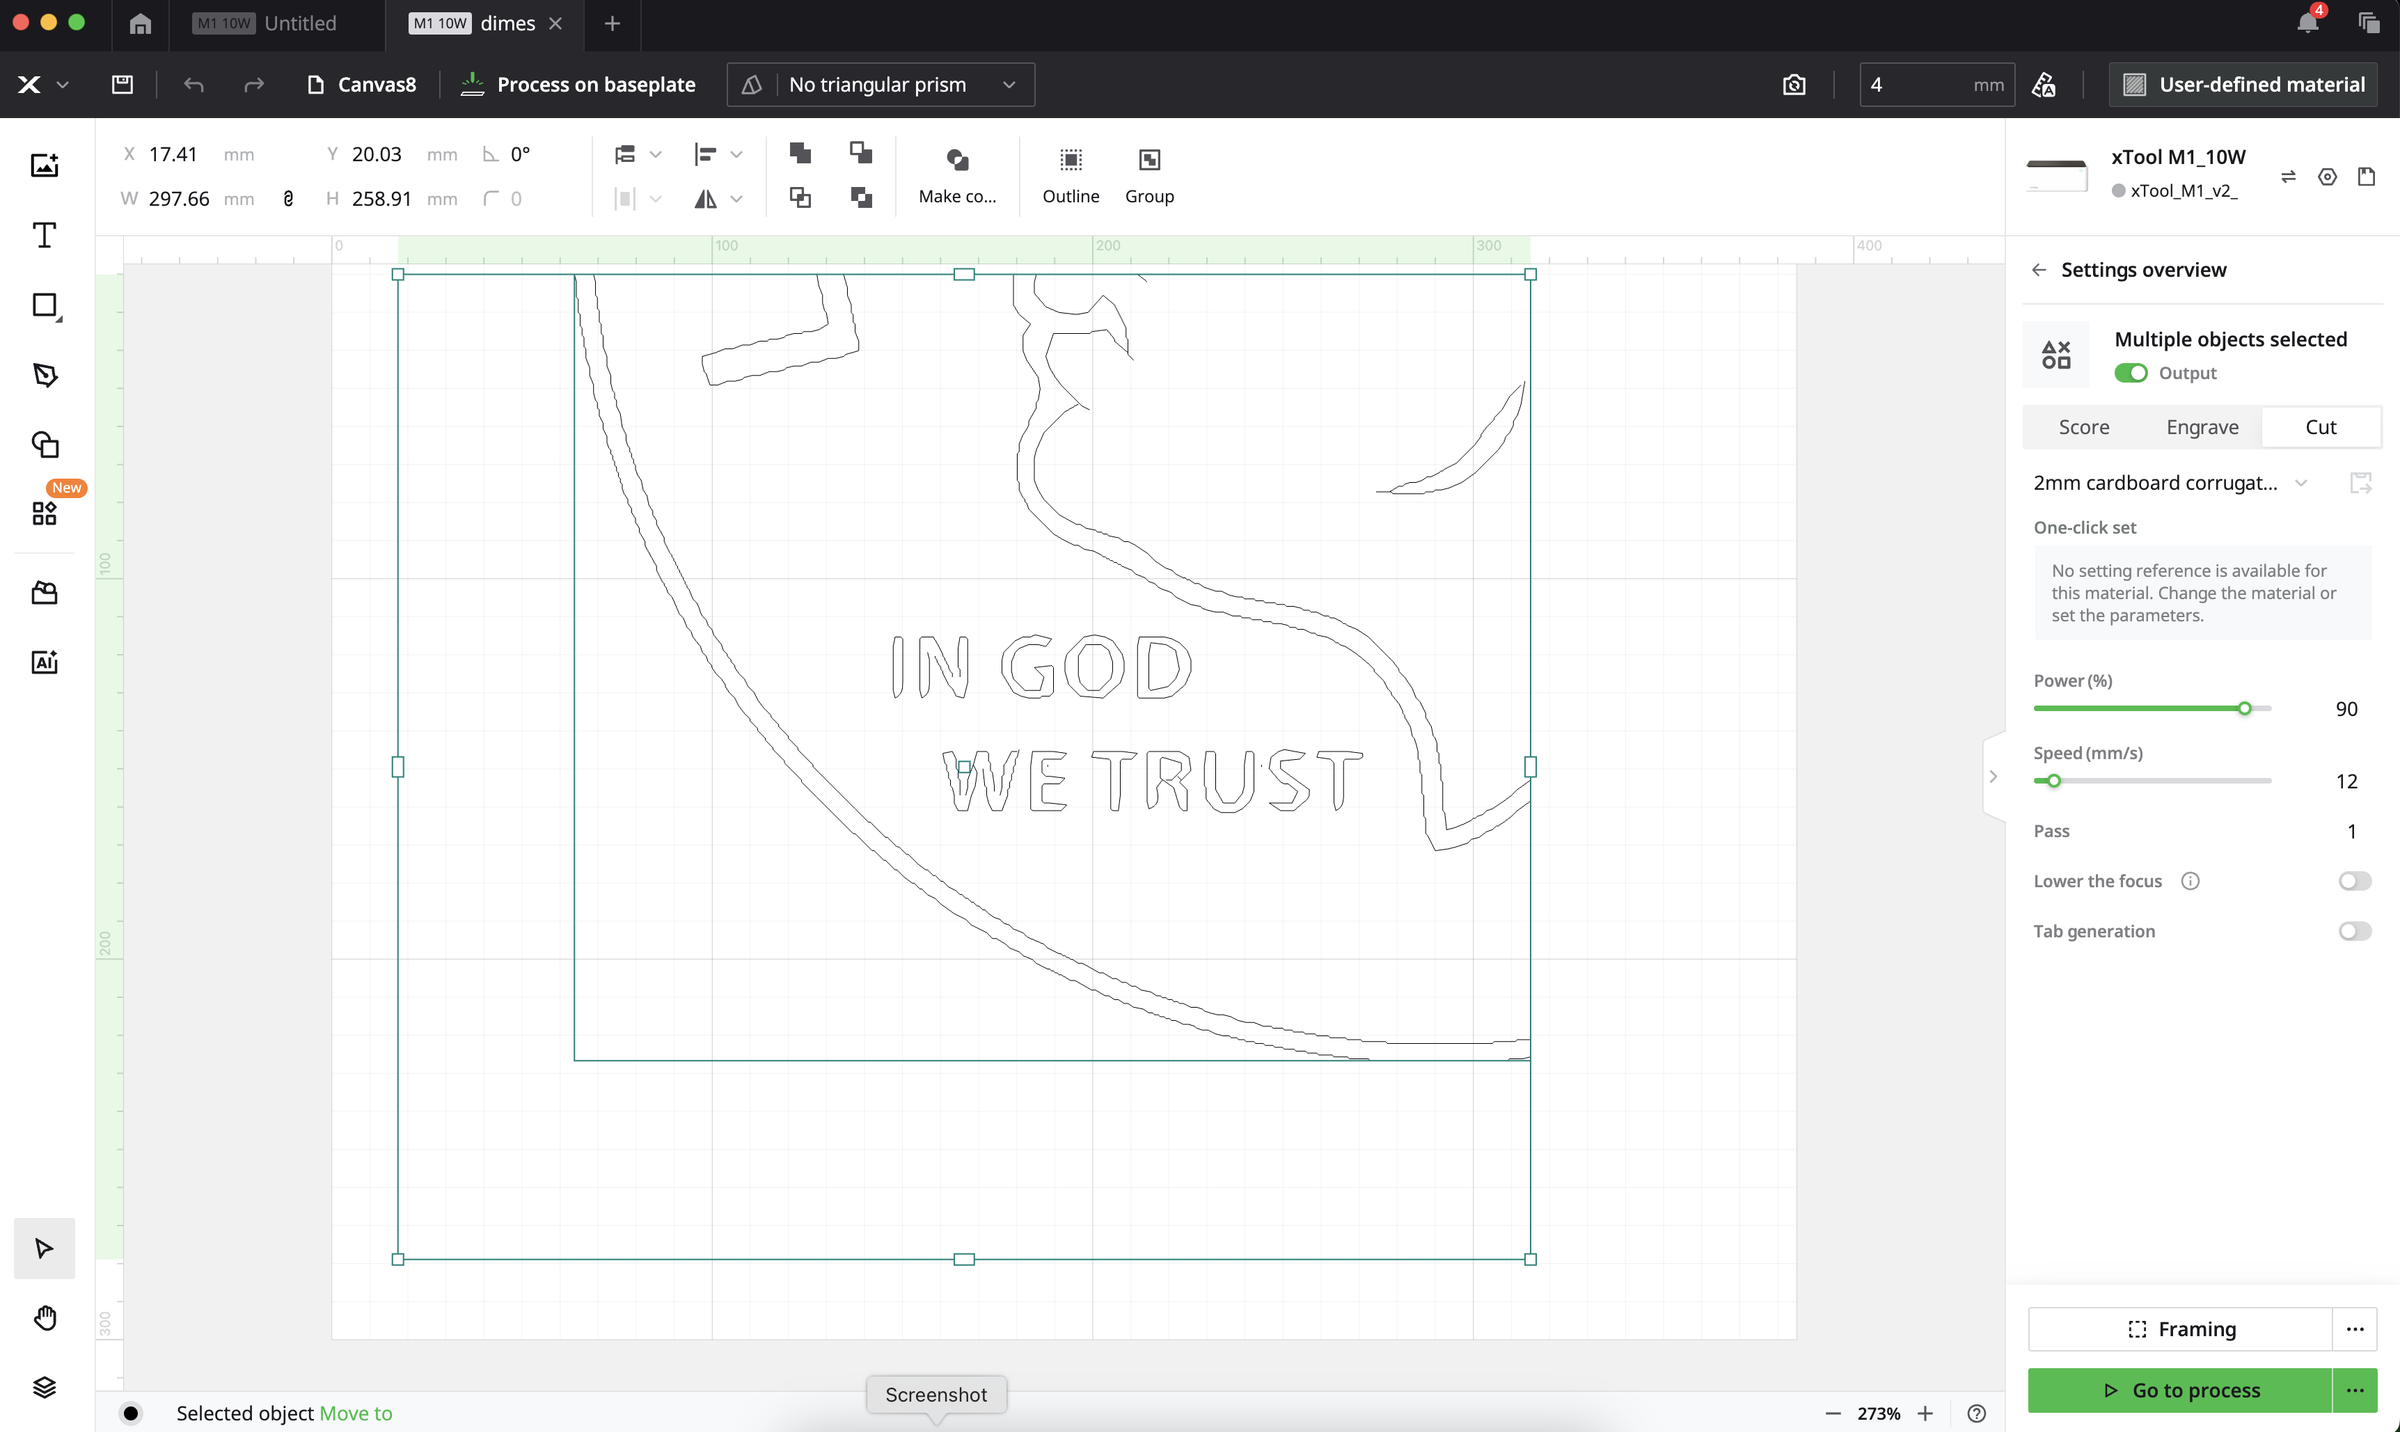Open Framing more options menu
Viewport: 2400px width, 1432px height.
(x=2355, y=1329)
